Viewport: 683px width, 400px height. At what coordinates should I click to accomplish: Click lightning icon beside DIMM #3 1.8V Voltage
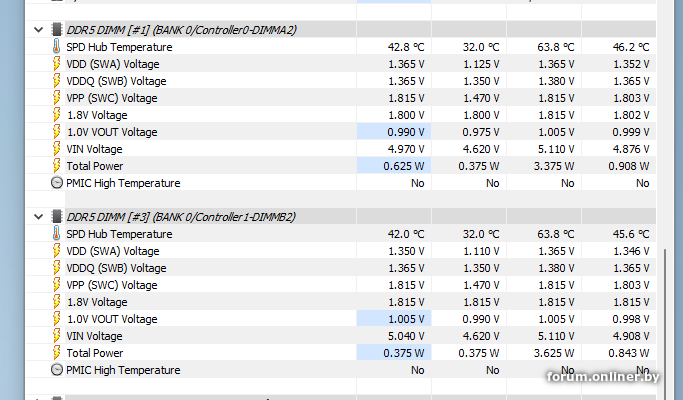(56, 302)
